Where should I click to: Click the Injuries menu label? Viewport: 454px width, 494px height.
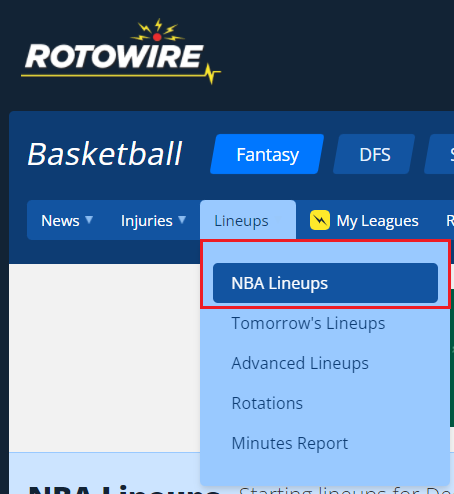tap(147, 221)
